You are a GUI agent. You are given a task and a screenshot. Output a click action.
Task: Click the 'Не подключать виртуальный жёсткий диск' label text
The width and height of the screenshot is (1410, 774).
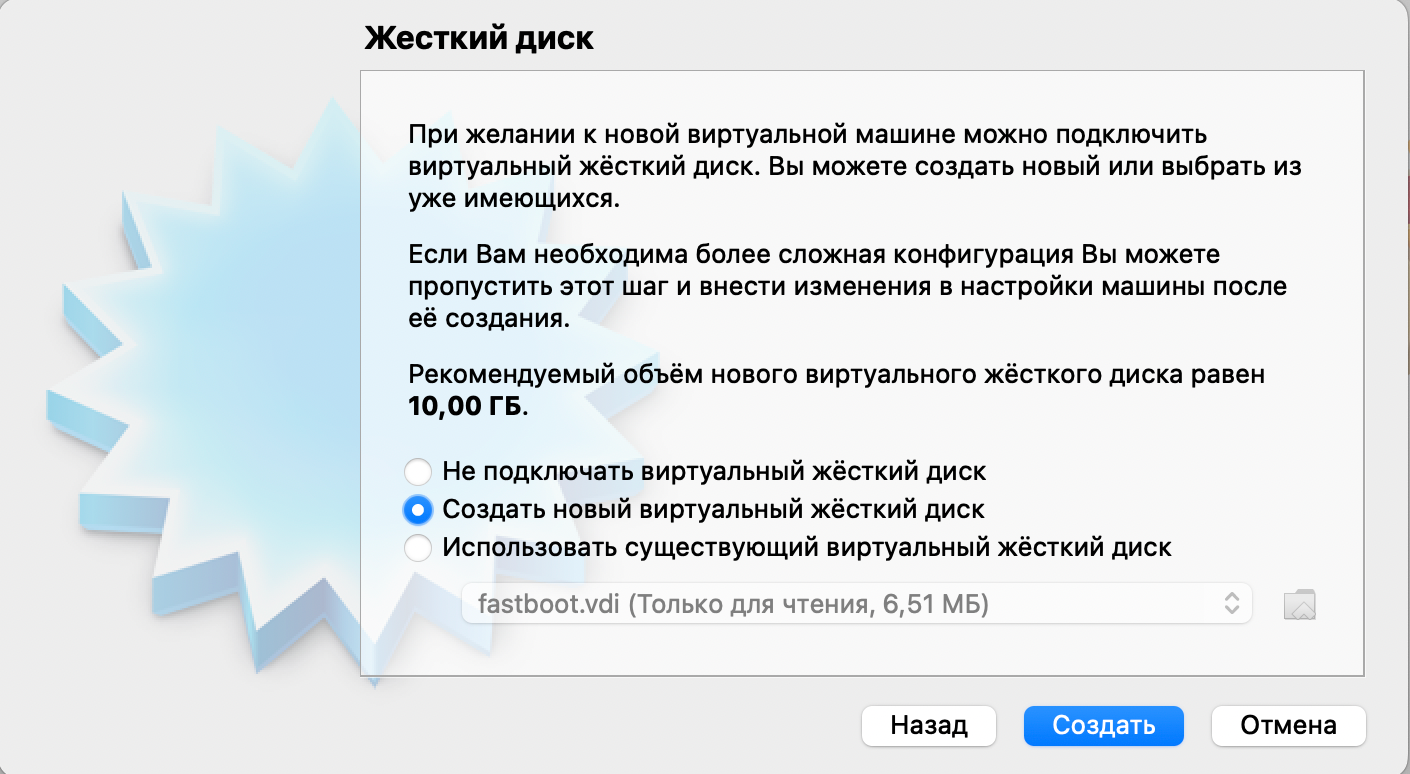click(x=714, y=471)
